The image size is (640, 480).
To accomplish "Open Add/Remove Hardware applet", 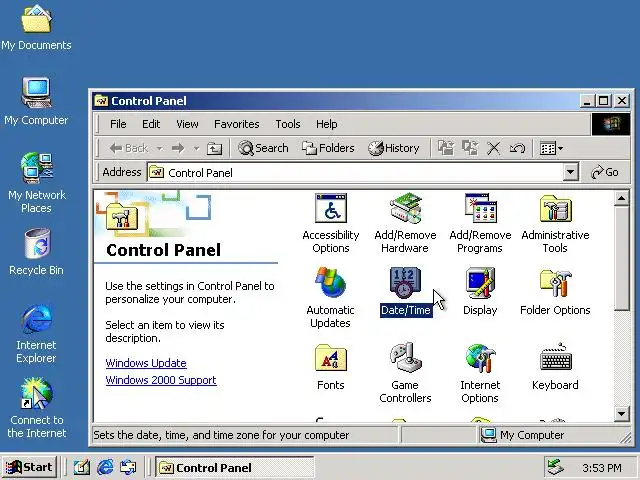I will pos(405,223).
